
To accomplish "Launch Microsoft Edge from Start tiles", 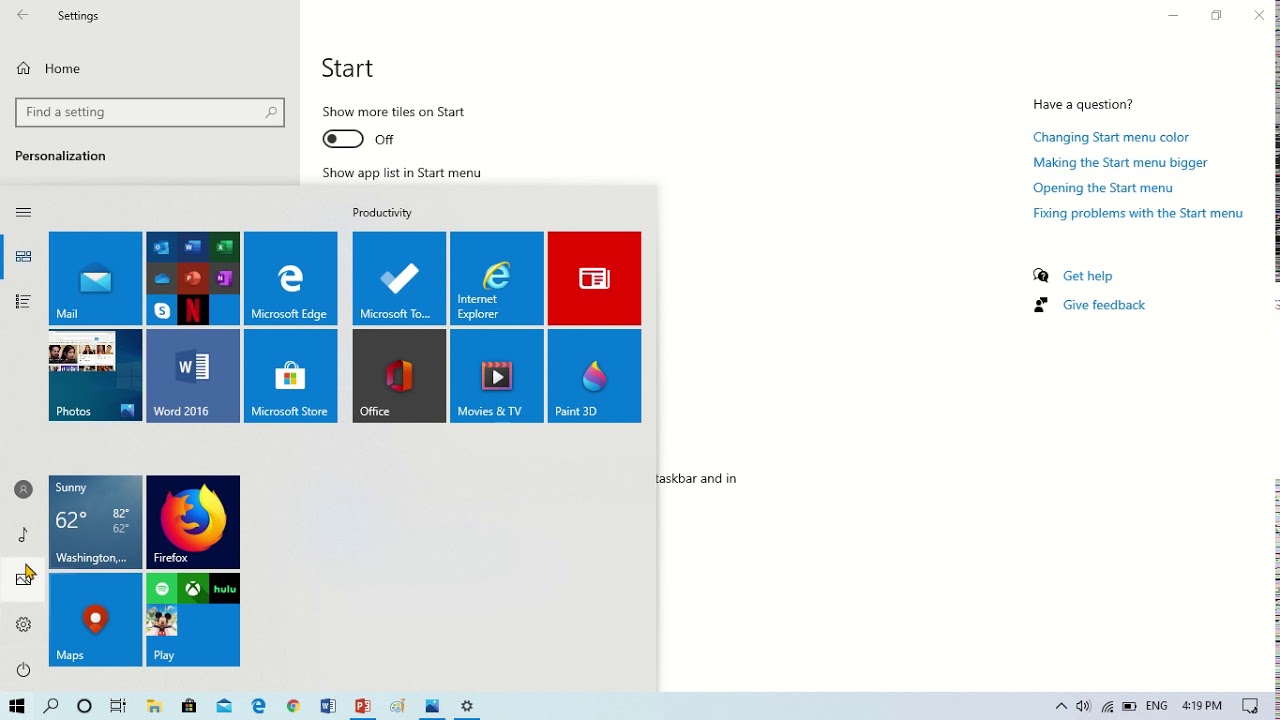I will 290,278.
